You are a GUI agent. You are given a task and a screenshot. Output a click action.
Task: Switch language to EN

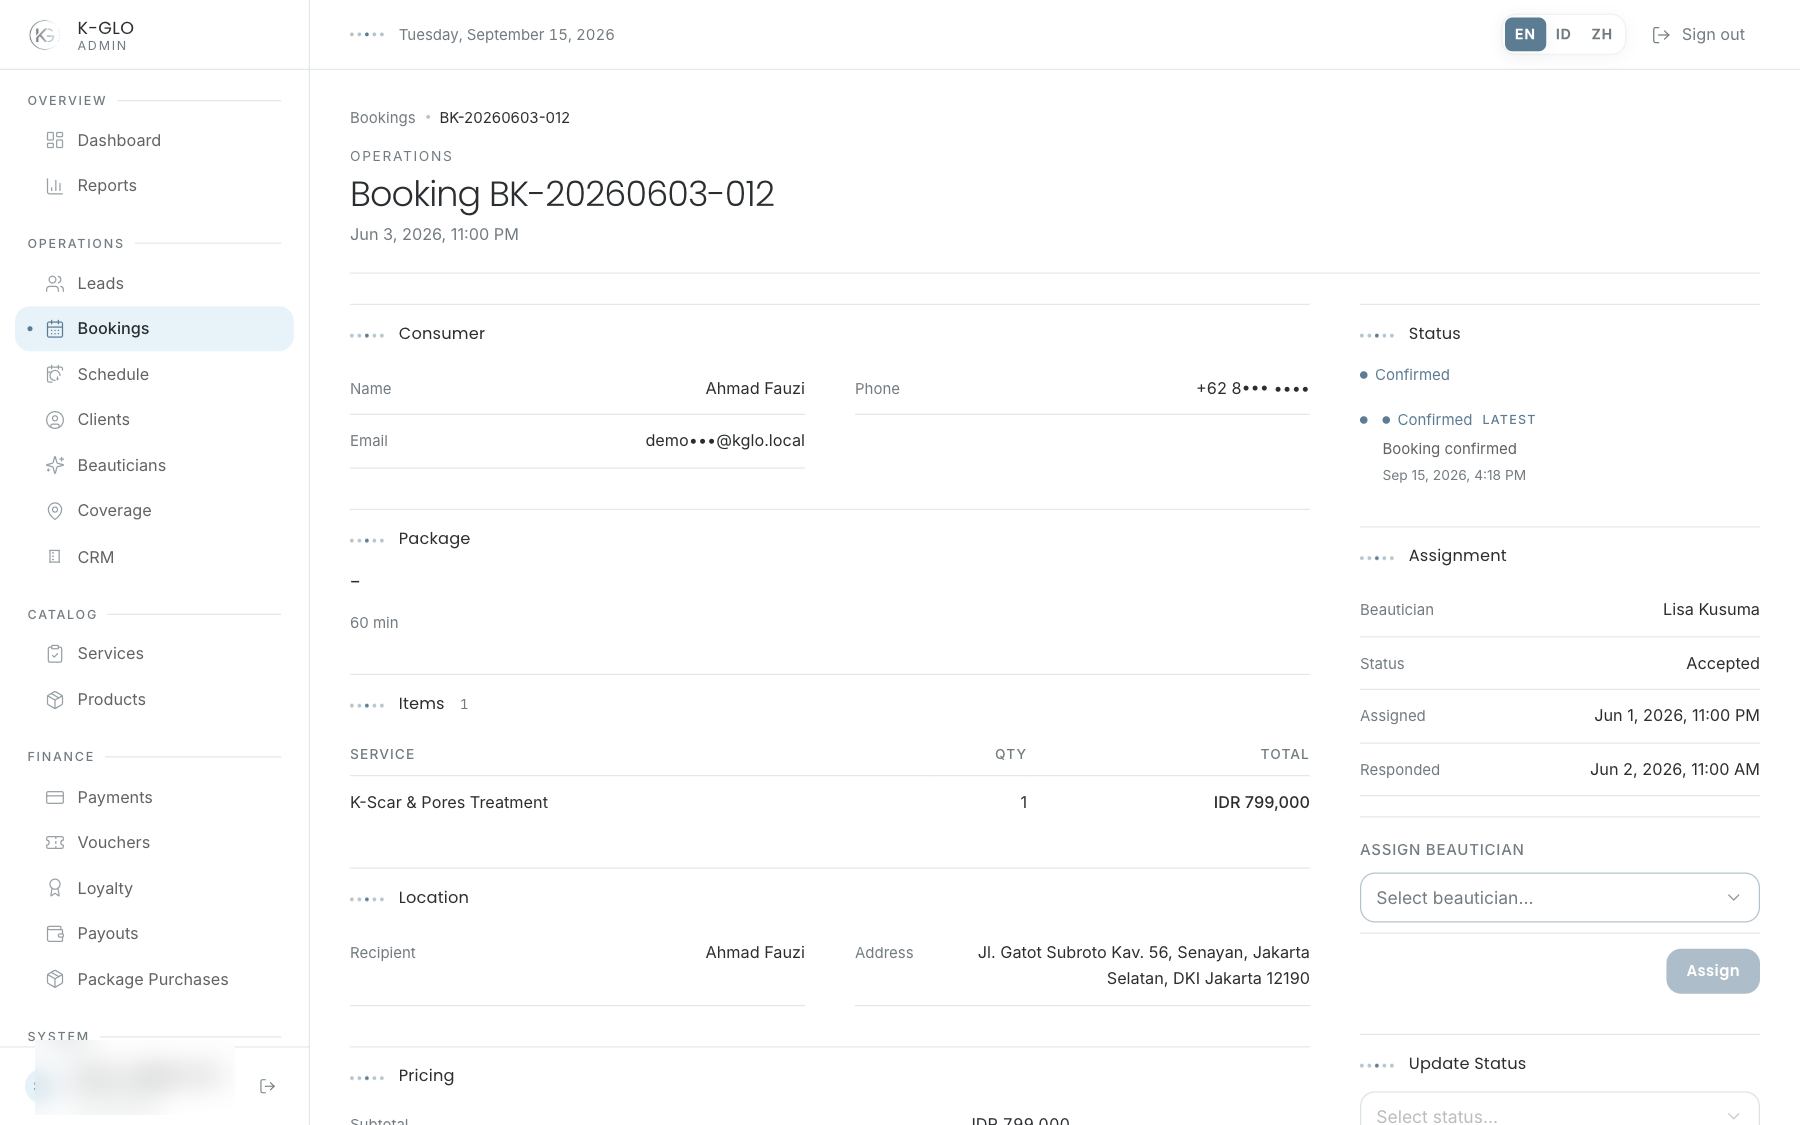pyautogui.click(x=1525, y=34)
